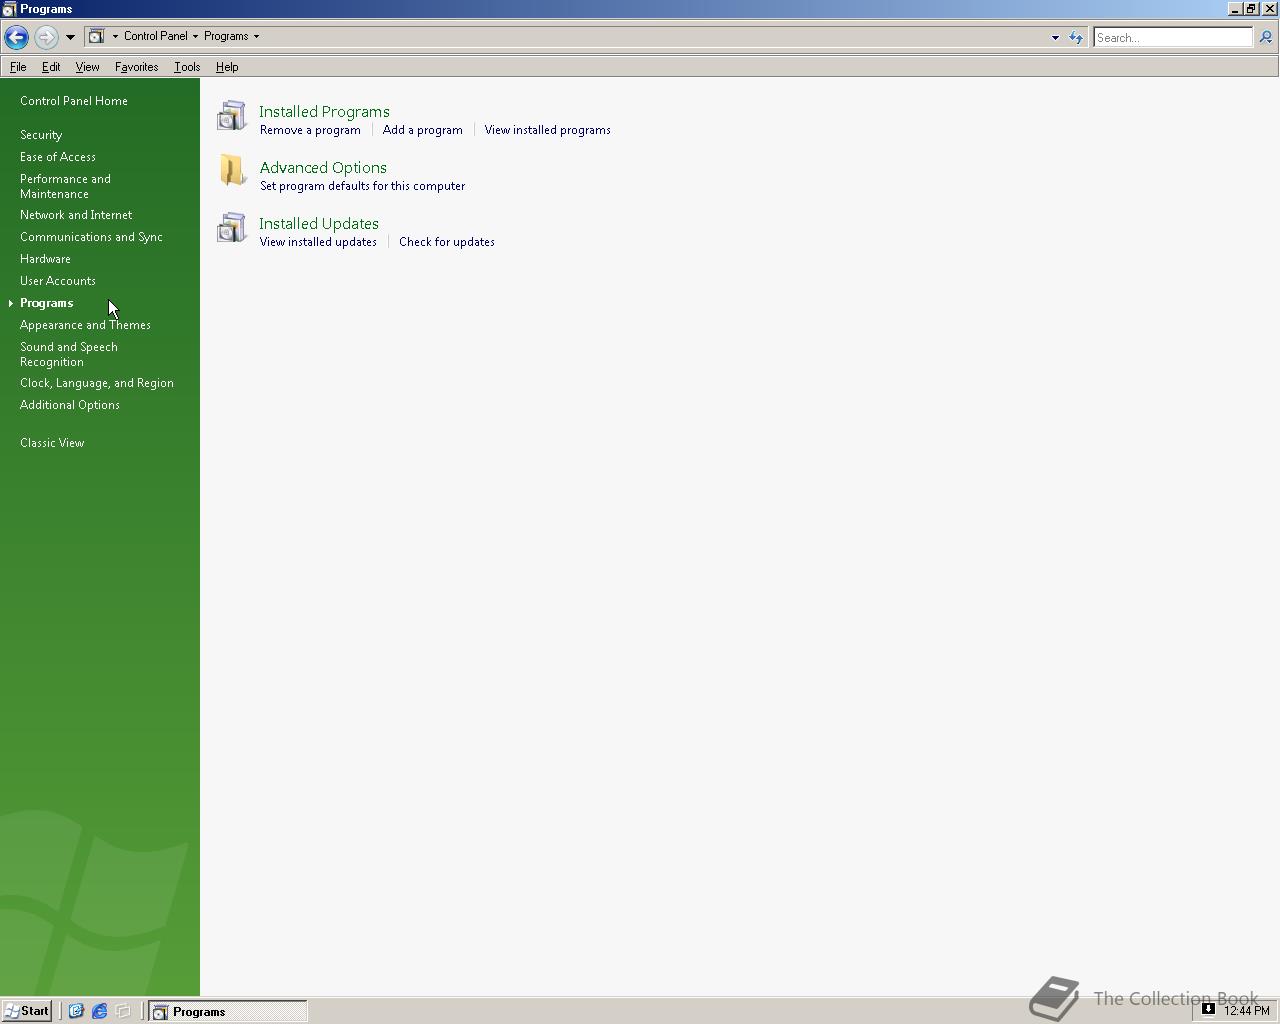Open Ease of Access category
1280x1024 pixels.
(x=58, y=157)
